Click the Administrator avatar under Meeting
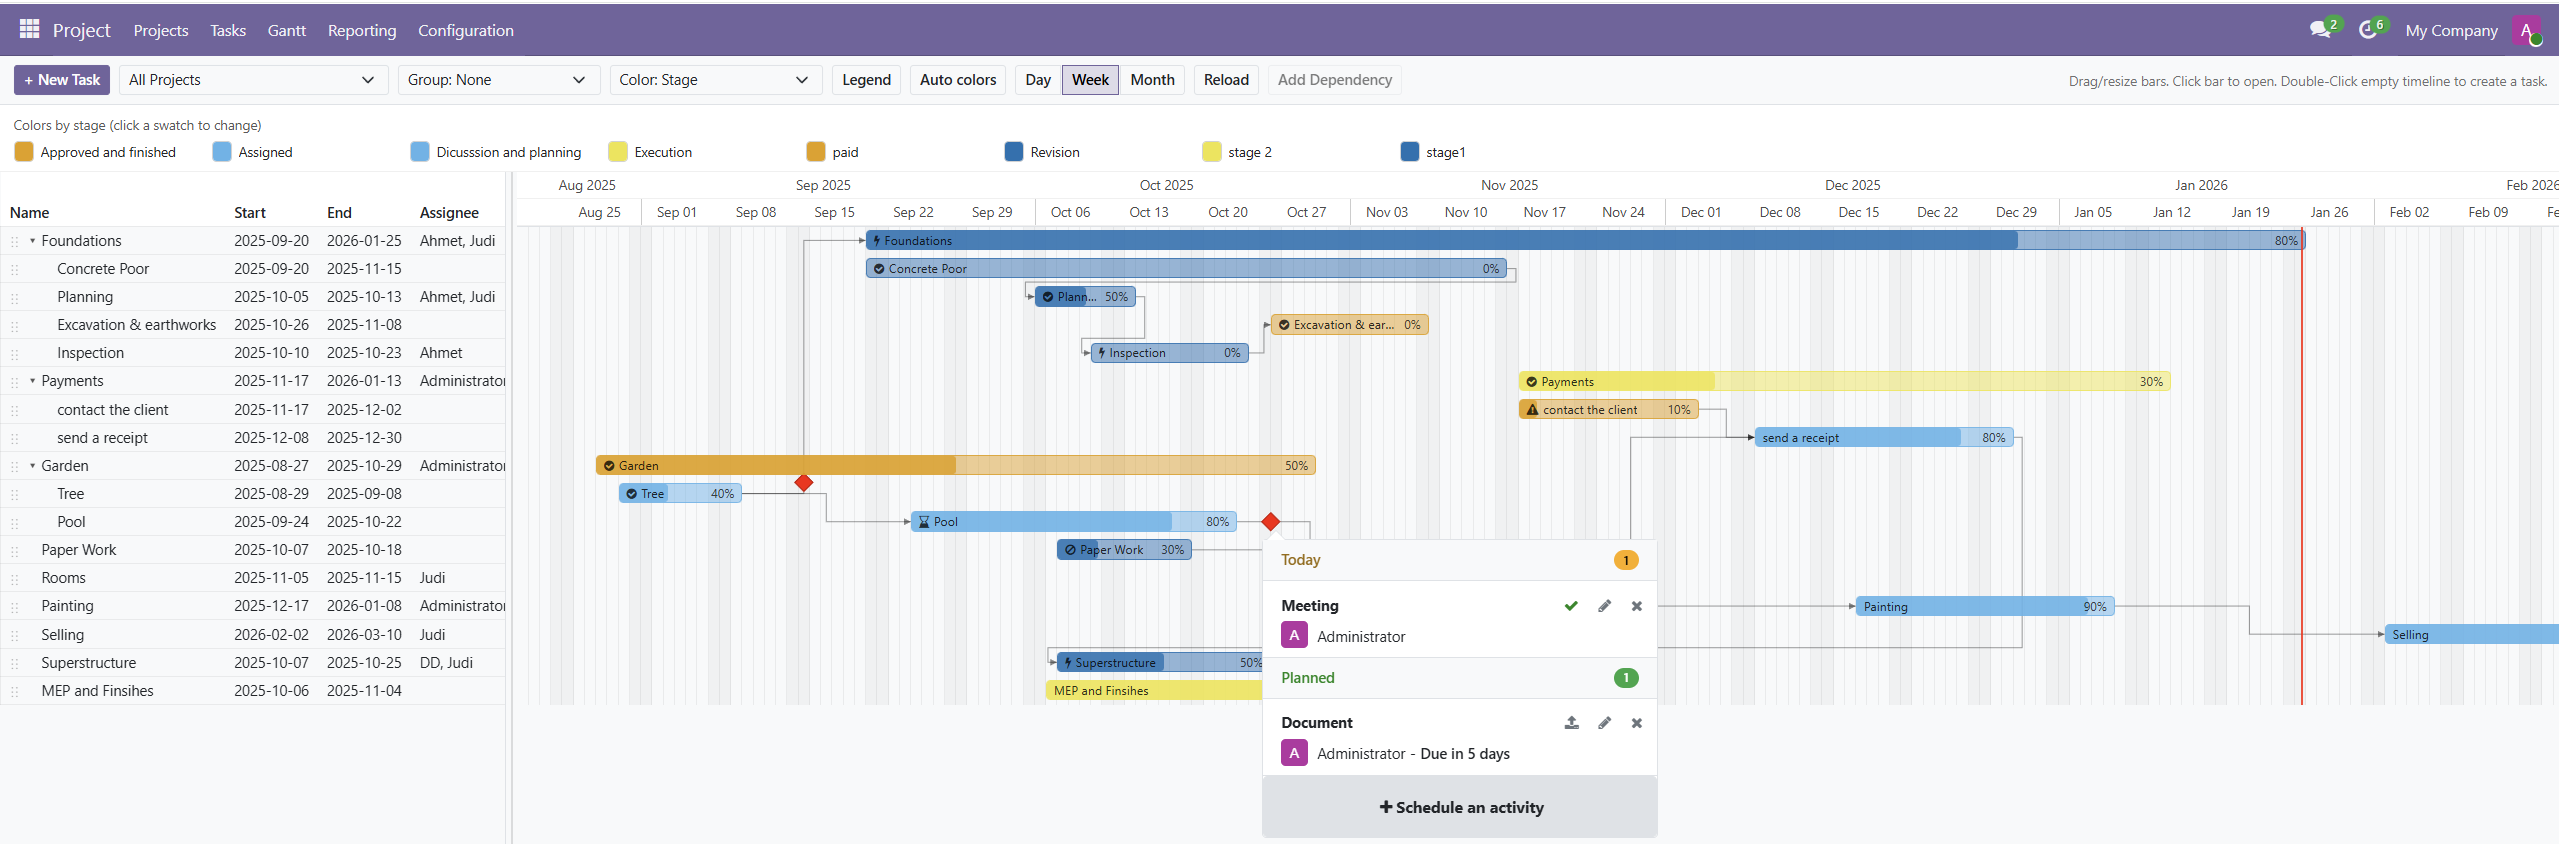The width and height of the screenshot is (2559, 844). click(x=1294, y=635)
